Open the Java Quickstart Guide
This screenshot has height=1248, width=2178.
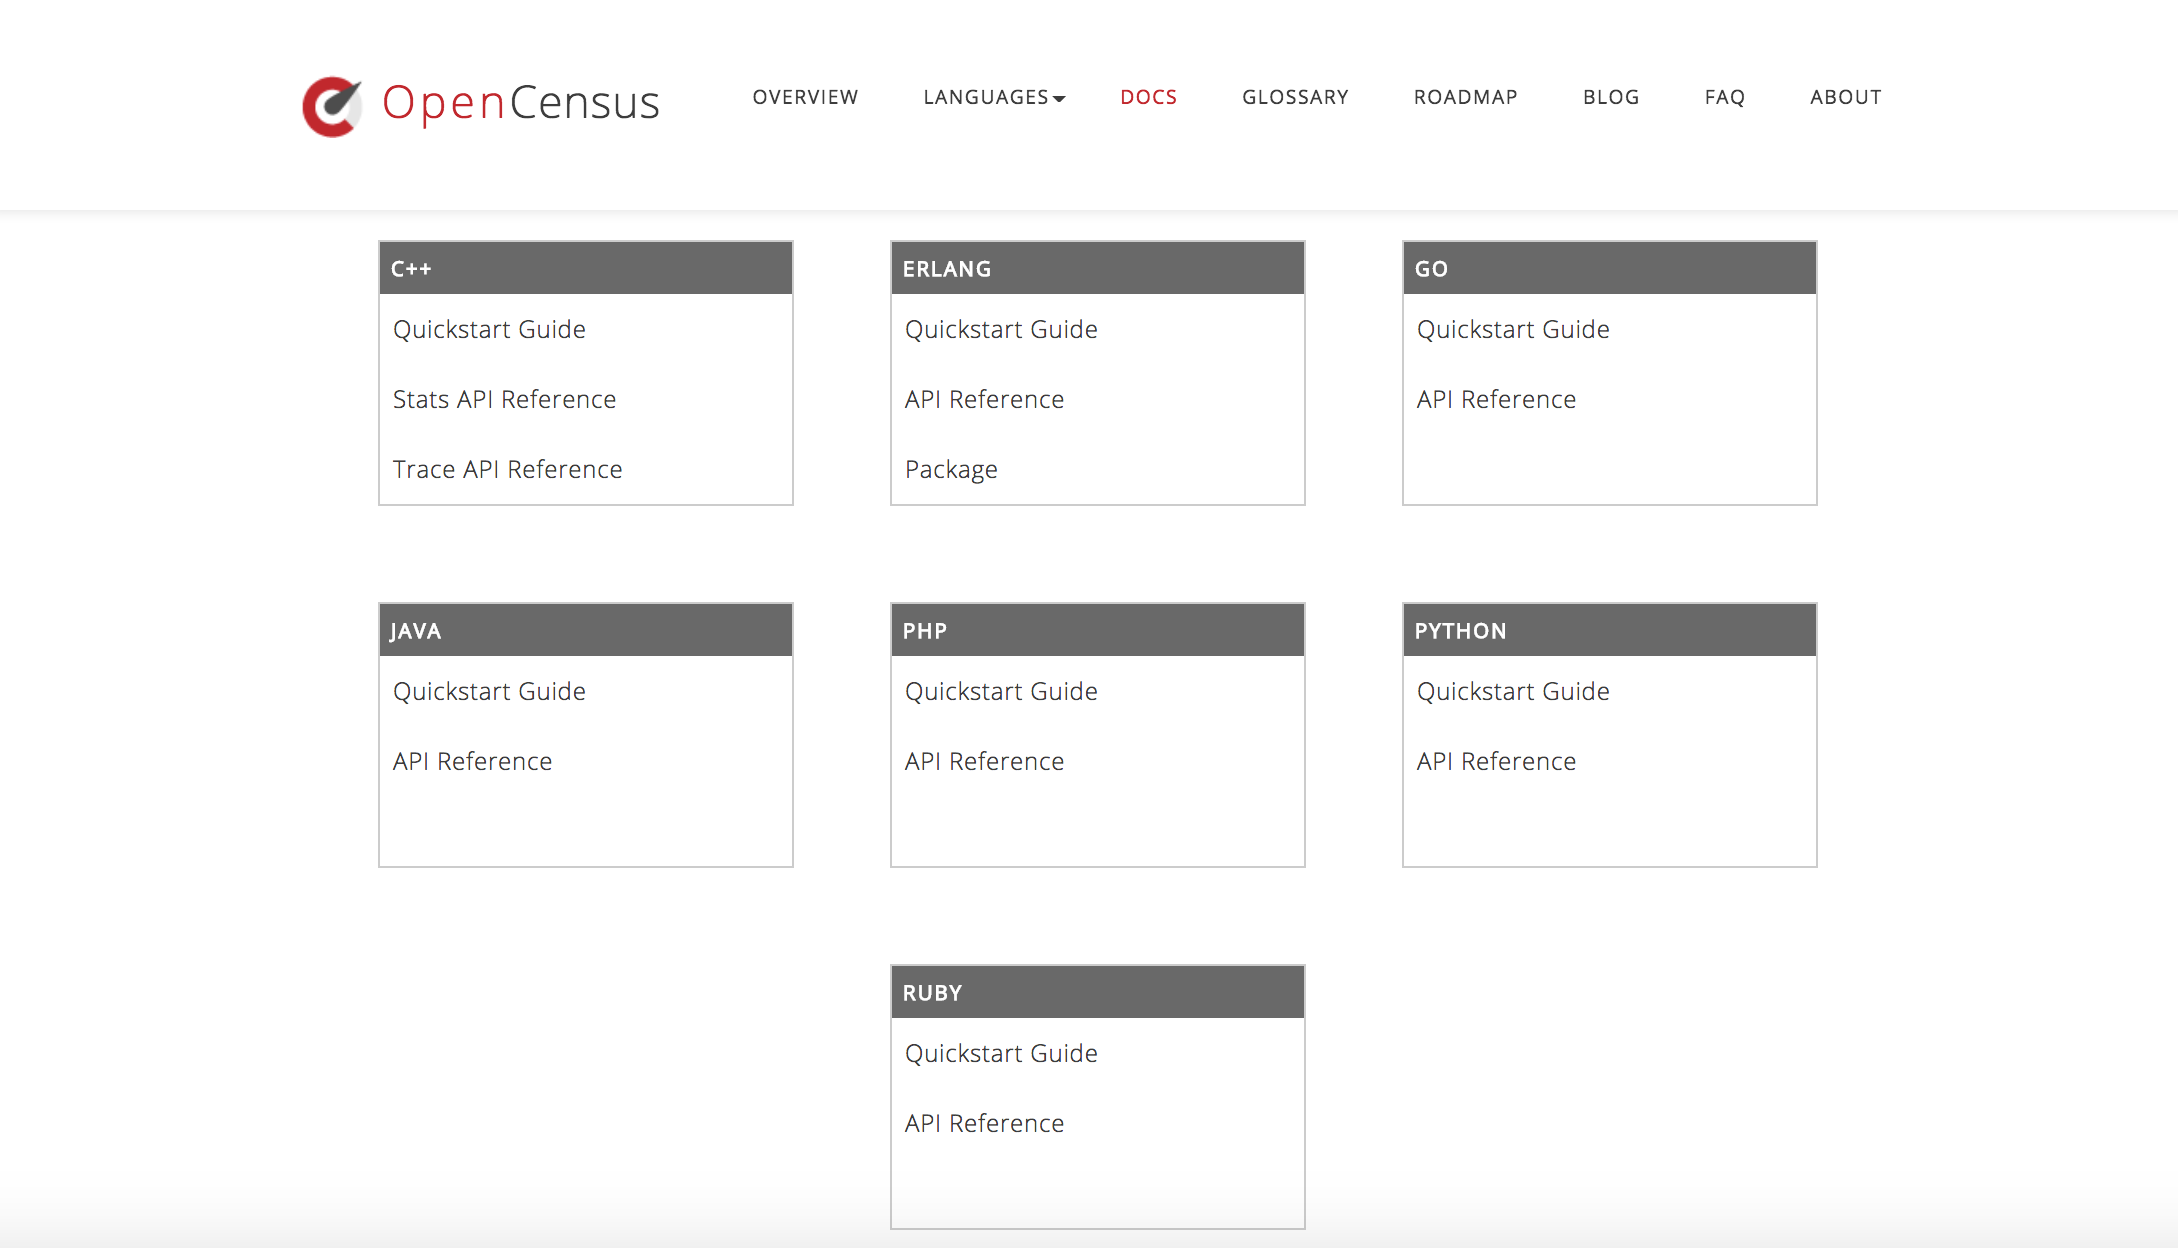click(x=489, y=691)
